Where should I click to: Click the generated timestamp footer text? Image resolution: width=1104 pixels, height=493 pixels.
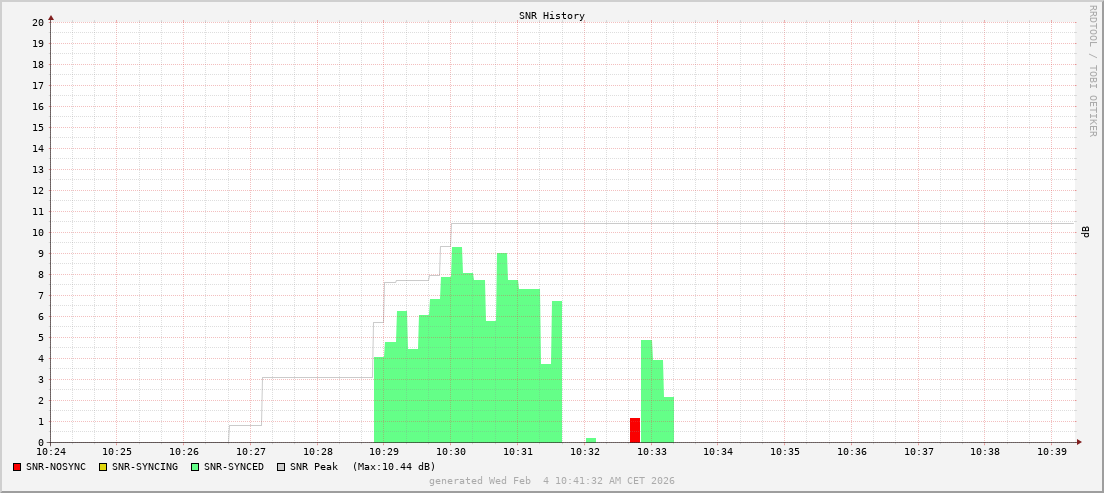552,481
